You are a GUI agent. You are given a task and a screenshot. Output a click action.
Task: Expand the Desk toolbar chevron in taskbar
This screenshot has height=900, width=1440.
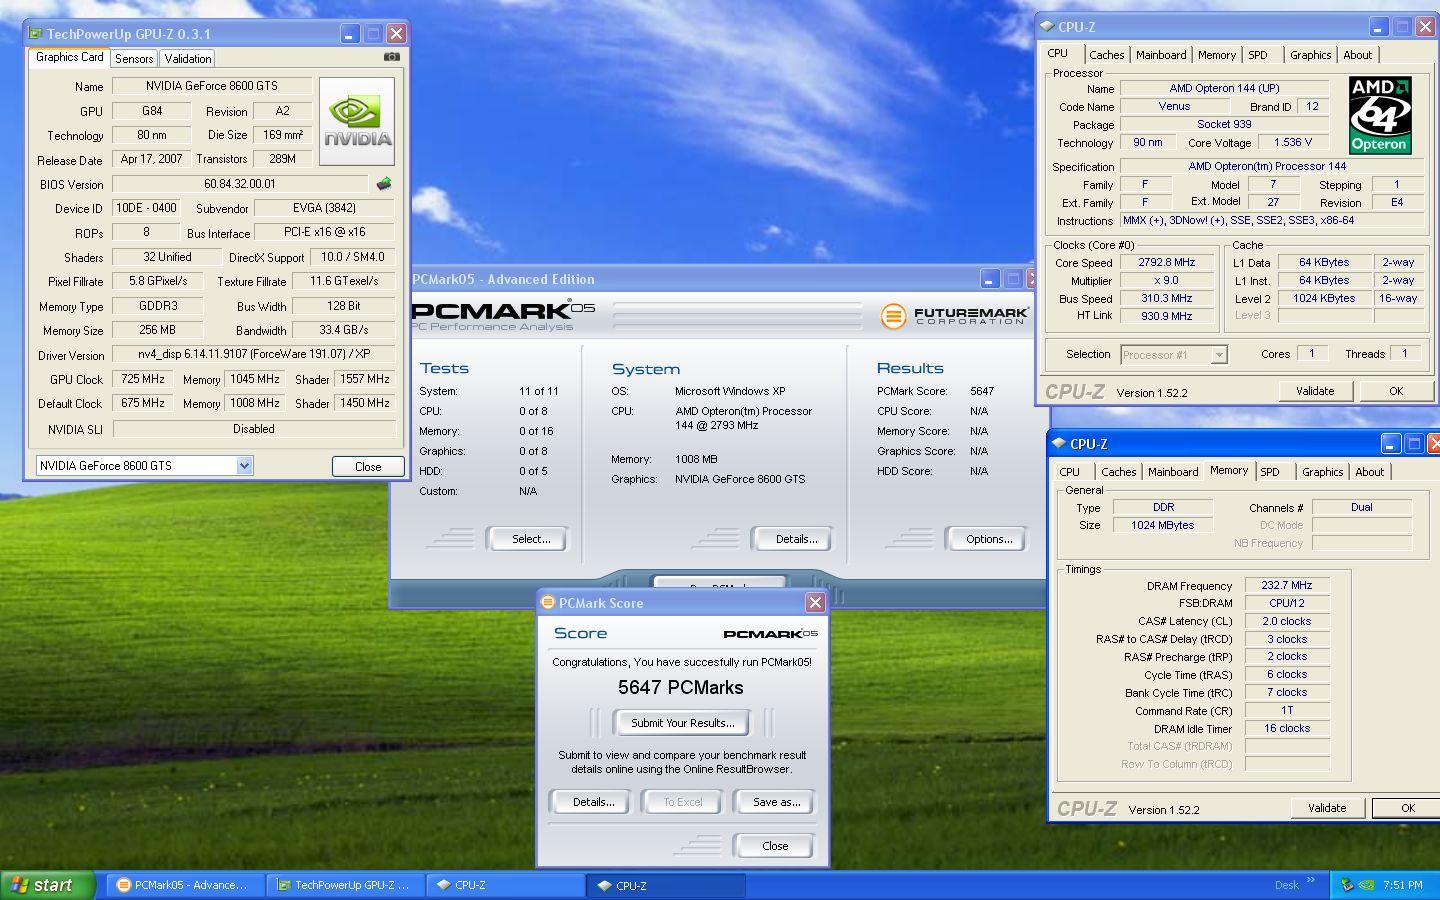1311,881
